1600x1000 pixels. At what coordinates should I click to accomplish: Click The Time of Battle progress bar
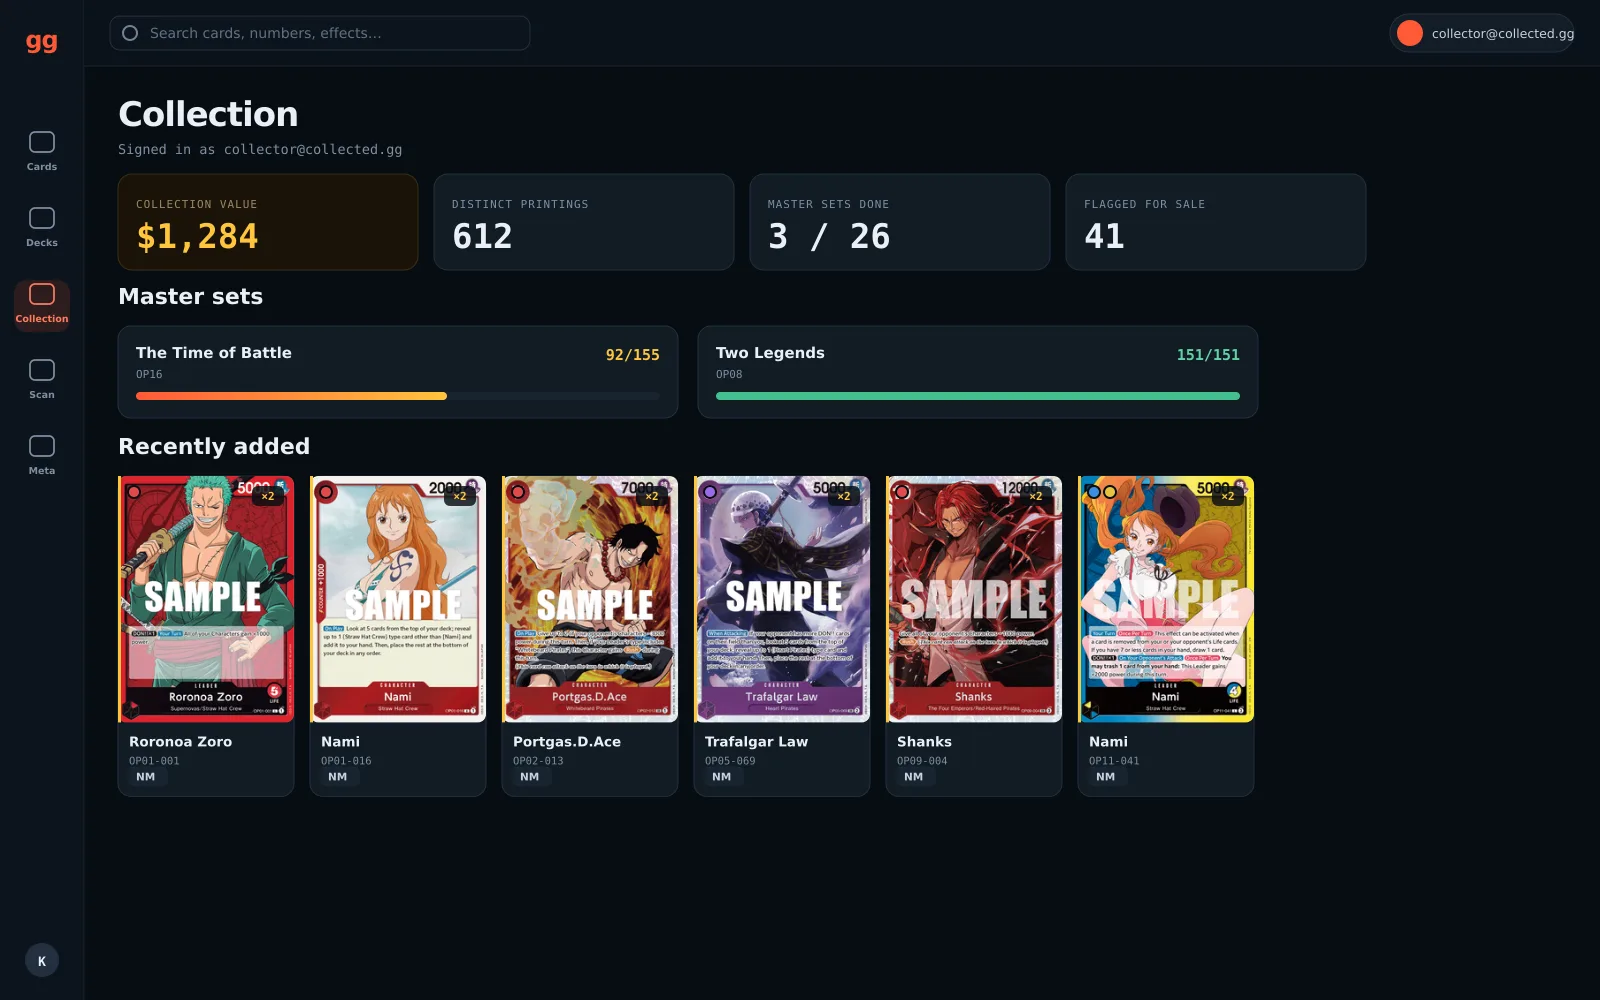coord(398,396)
